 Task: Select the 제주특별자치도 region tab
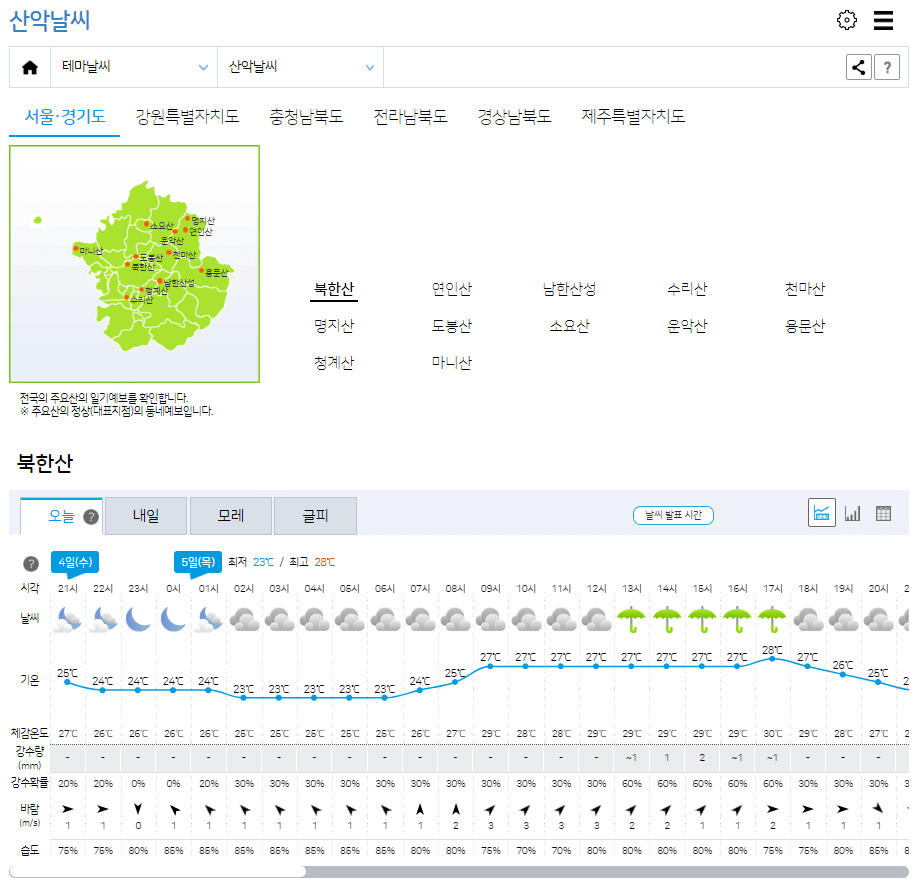tap(631, 116)
